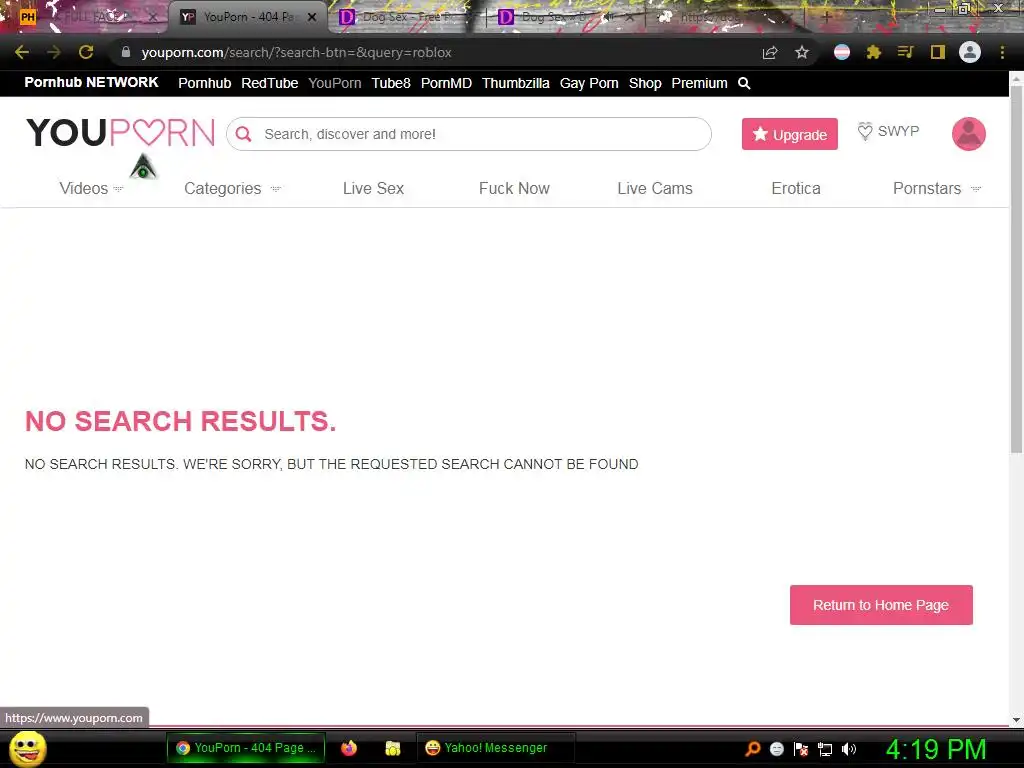Click the browser forward arrow
The height and width of the screenshot is (768, 1024).
(54, 52)
